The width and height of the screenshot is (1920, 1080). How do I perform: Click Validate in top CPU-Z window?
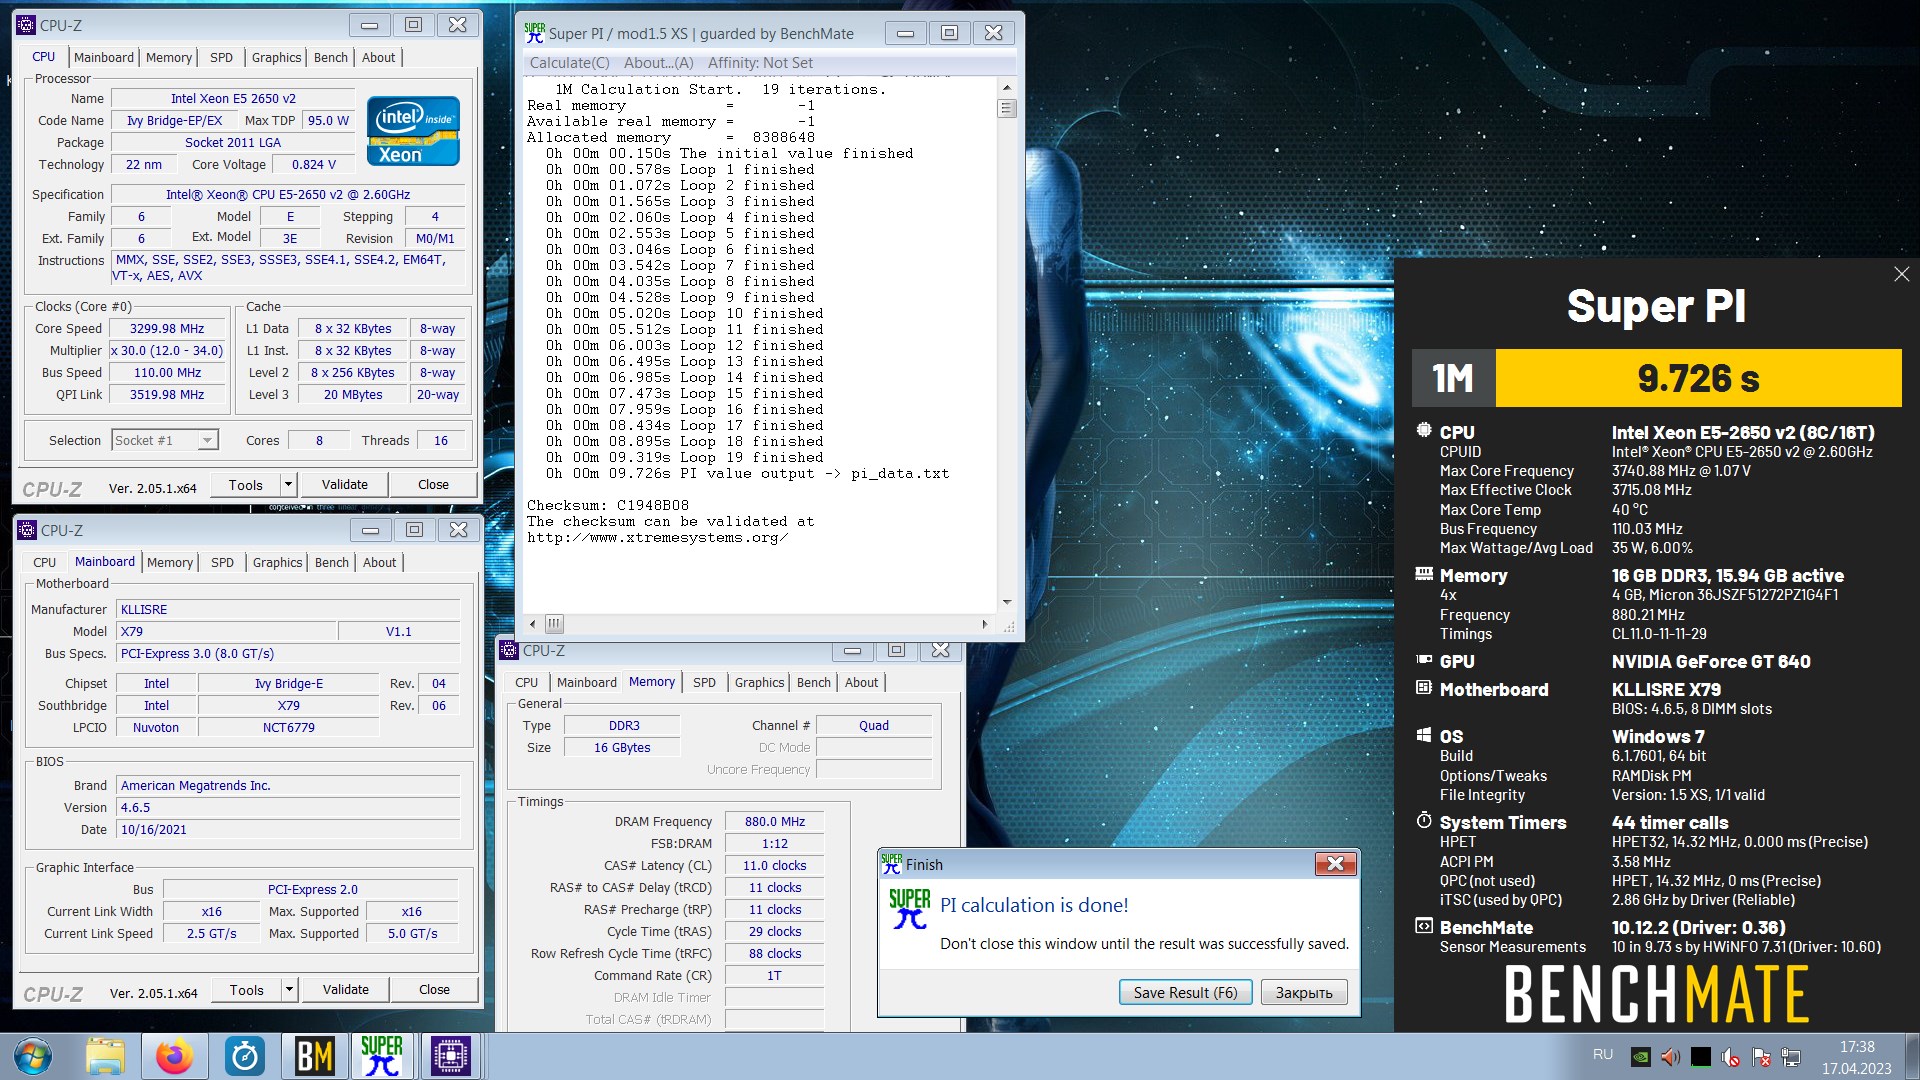pyautogui.click(x=345, y=484)
